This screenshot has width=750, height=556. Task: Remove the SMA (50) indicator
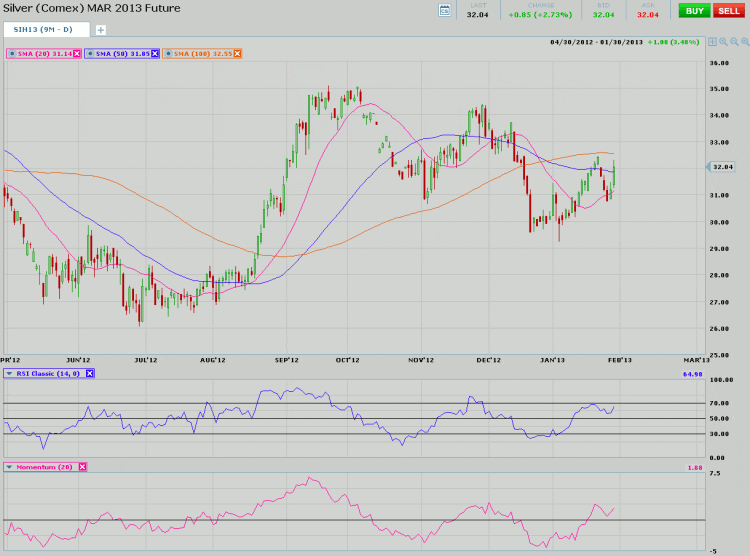tap(155, 53)
